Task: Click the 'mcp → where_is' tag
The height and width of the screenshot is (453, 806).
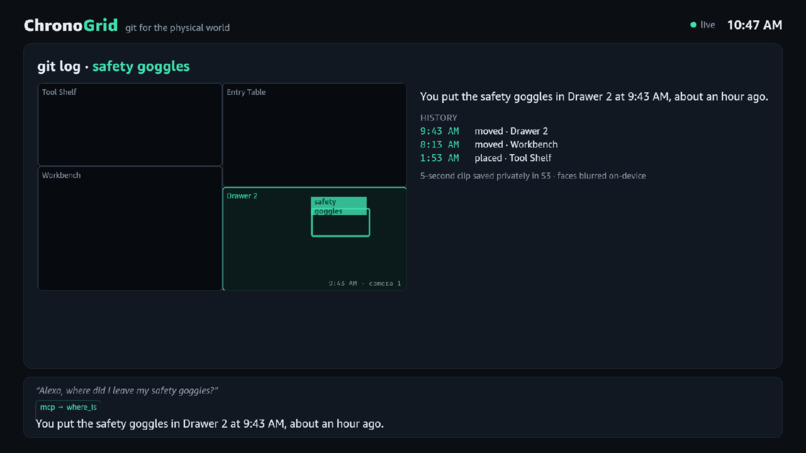Action: pyautogui.click(x=68, y=407)
